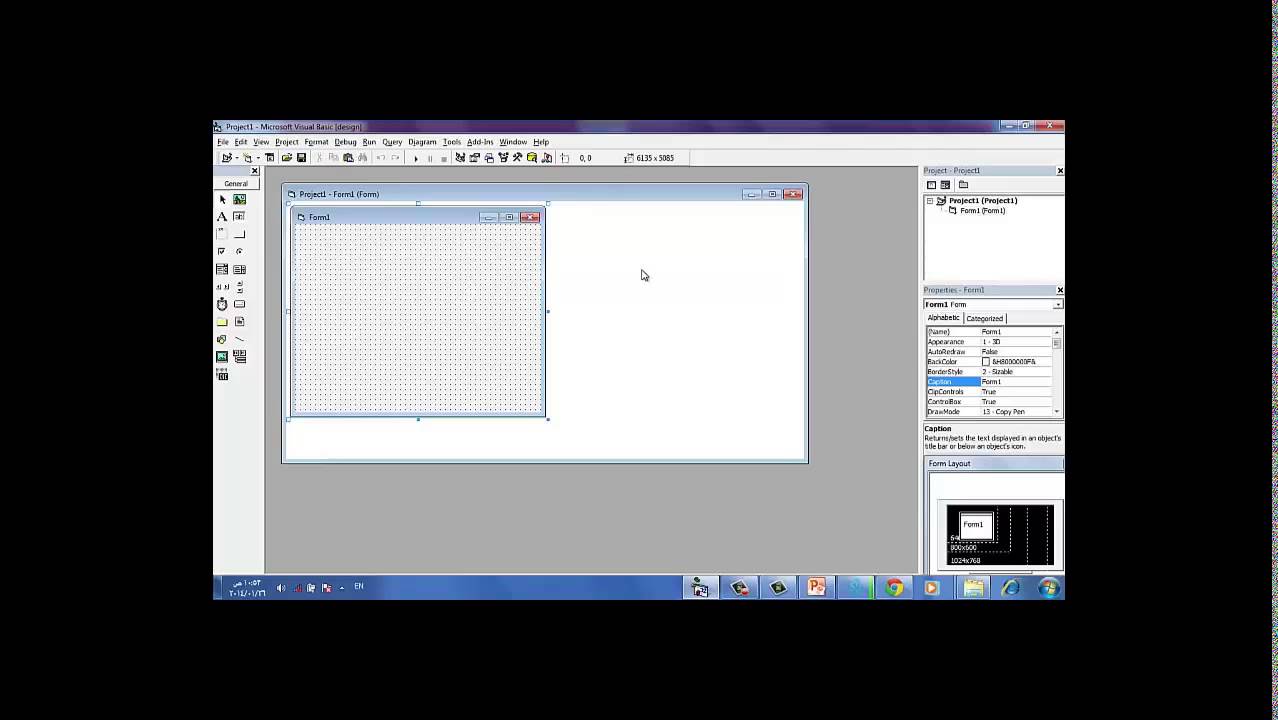Click the Form Layout Window toolbar icon

(489, 158)
